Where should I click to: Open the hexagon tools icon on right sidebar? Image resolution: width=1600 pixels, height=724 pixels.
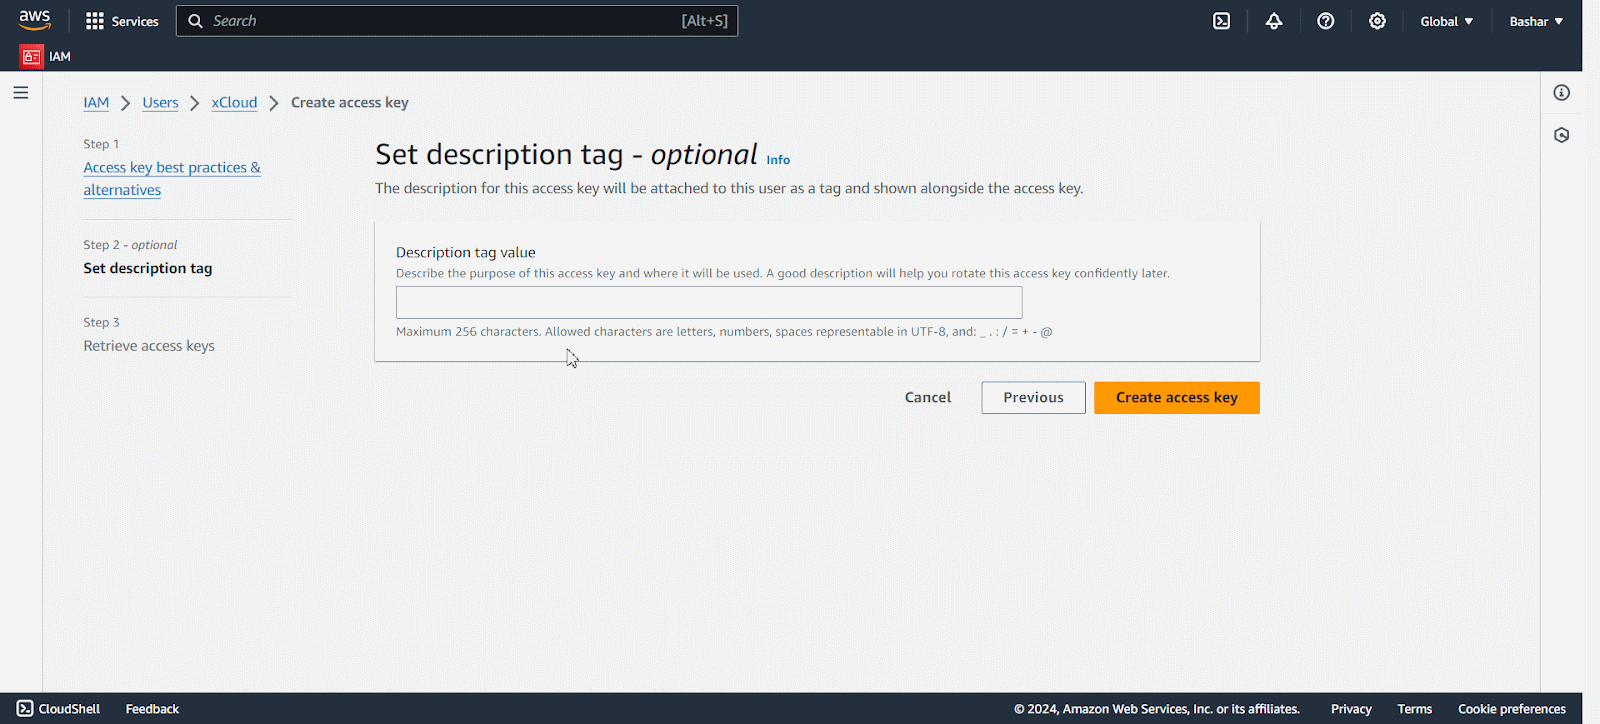1562,135
